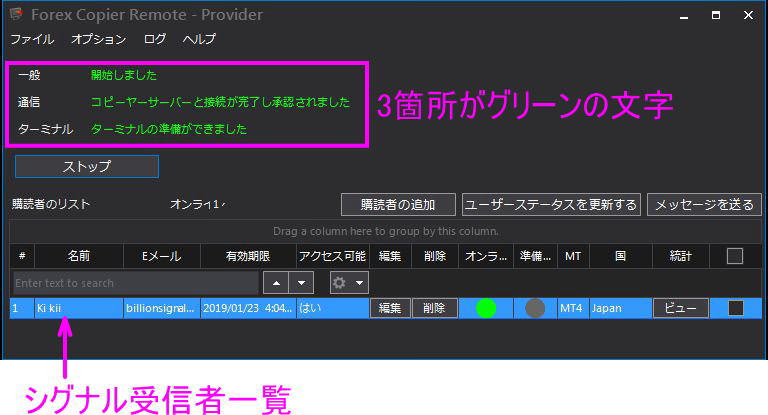This screenshot has height=415, width=768.
Task: Click 編集 button in Ki kii row
Action: (x=390, y=308)
